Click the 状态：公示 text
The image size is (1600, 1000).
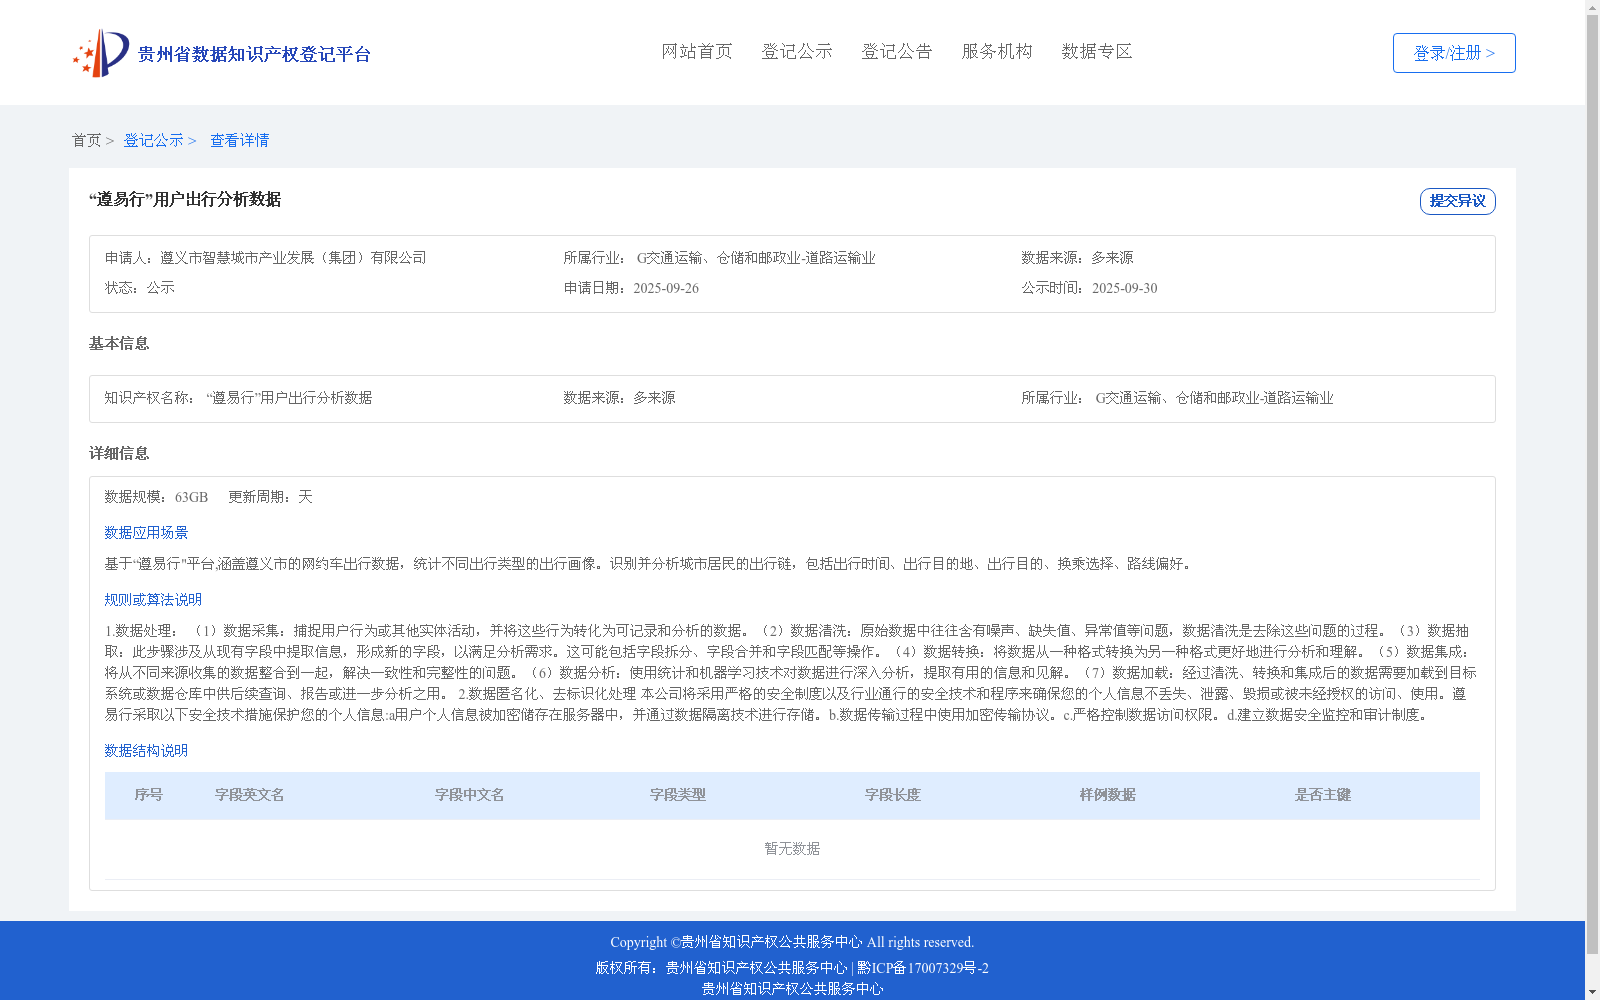140,288
